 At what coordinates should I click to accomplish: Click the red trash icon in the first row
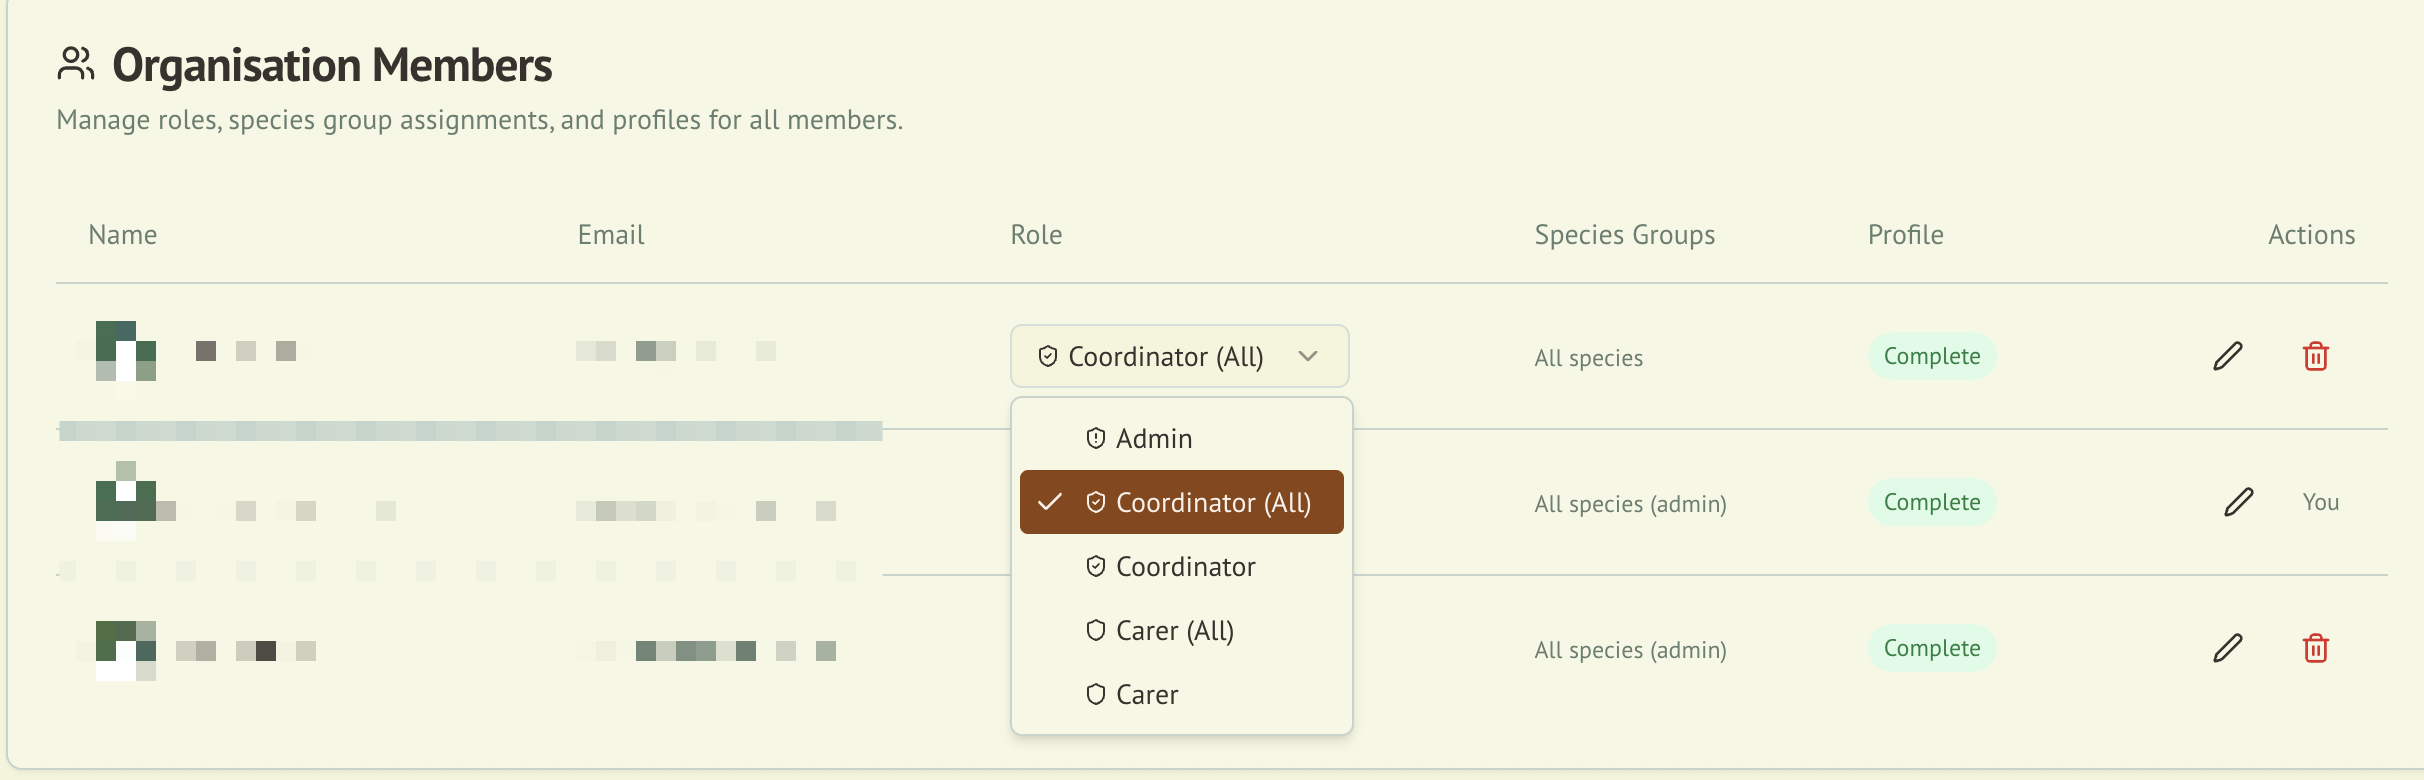[x=2316, y=356]
